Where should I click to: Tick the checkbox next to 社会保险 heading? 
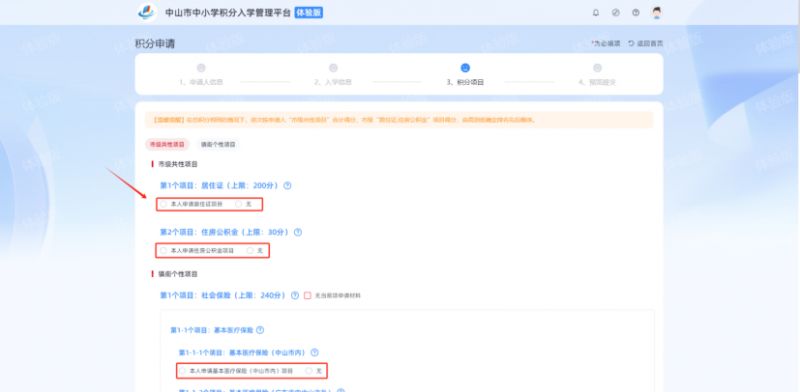click(307, 296)
